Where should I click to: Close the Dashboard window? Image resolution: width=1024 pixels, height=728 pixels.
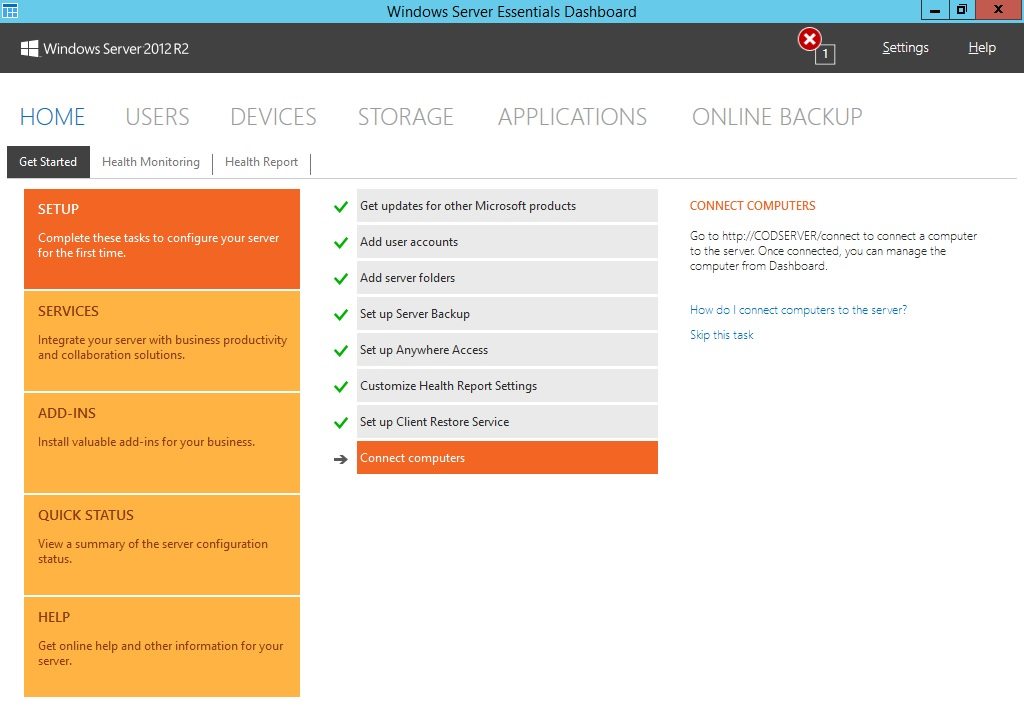tap(999, 10)
